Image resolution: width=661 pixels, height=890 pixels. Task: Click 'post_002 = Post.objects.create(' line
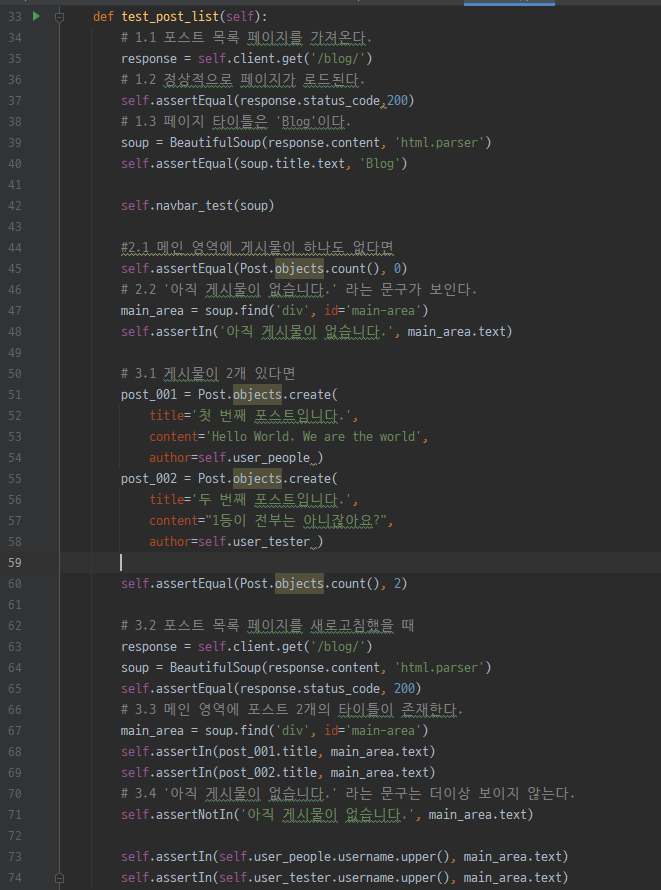tap(229, 478)
